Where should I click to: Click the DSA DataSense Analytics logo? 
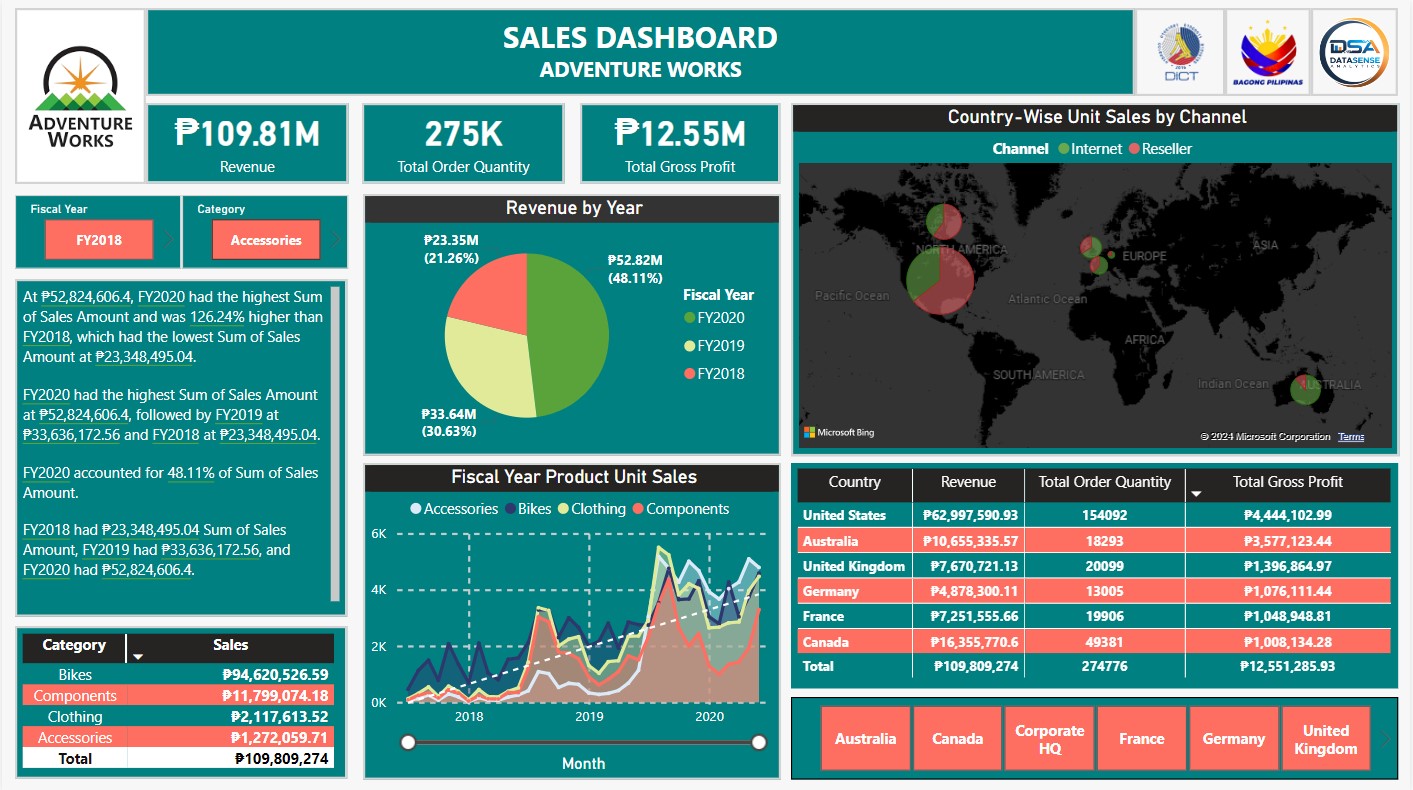tap(1354, 52)
